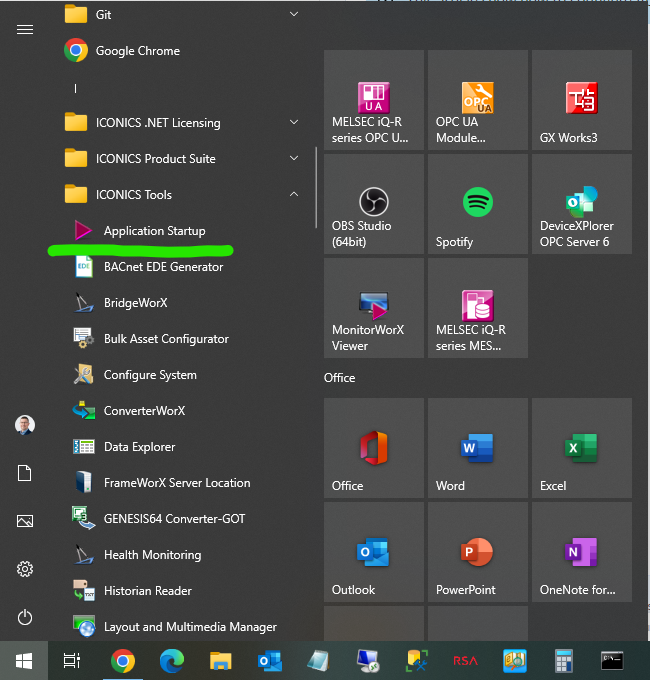Open File Explorer from taskbar

tap(221, 661)
